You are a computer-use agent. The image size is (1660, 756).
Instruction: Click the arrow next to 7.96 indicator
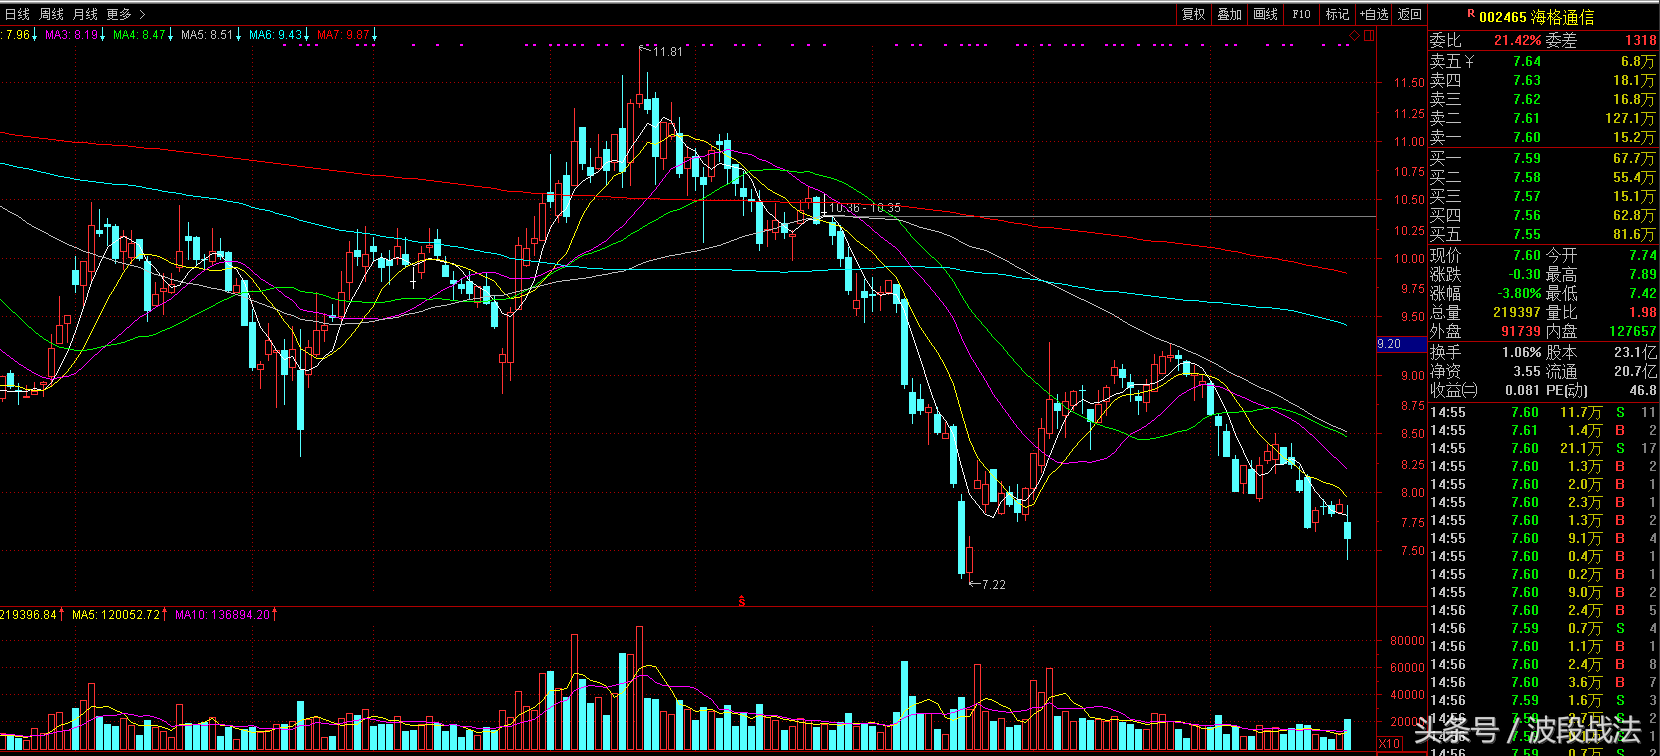point(35,35)
